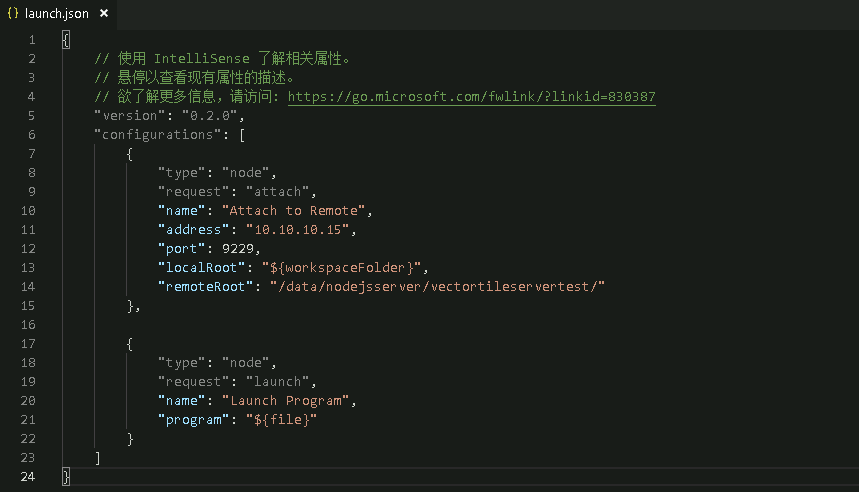Screen dimensions: 859x492
Task: Click the "remoteRoot" key
Action: click(x=205, y=287)
